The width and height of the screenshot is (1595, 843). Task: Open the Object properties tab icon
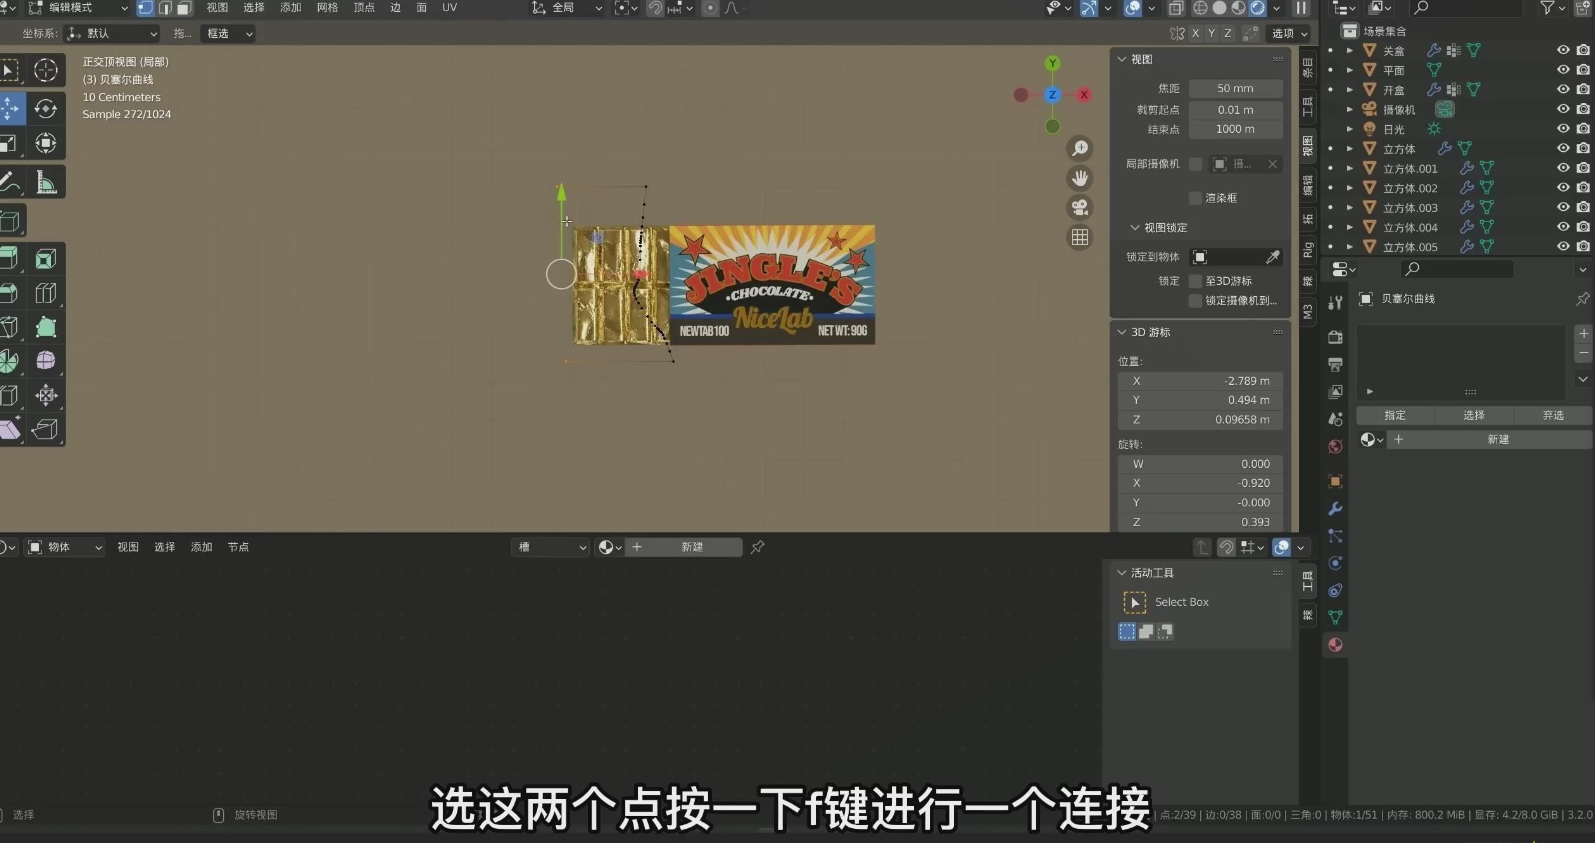tap(1335, 481)
